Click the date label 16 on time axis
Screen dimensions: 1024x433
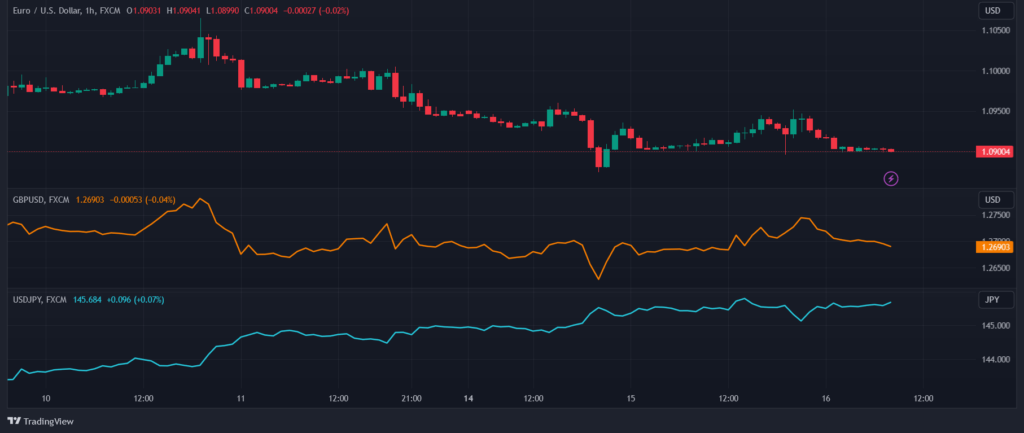[x=826, y=398]
